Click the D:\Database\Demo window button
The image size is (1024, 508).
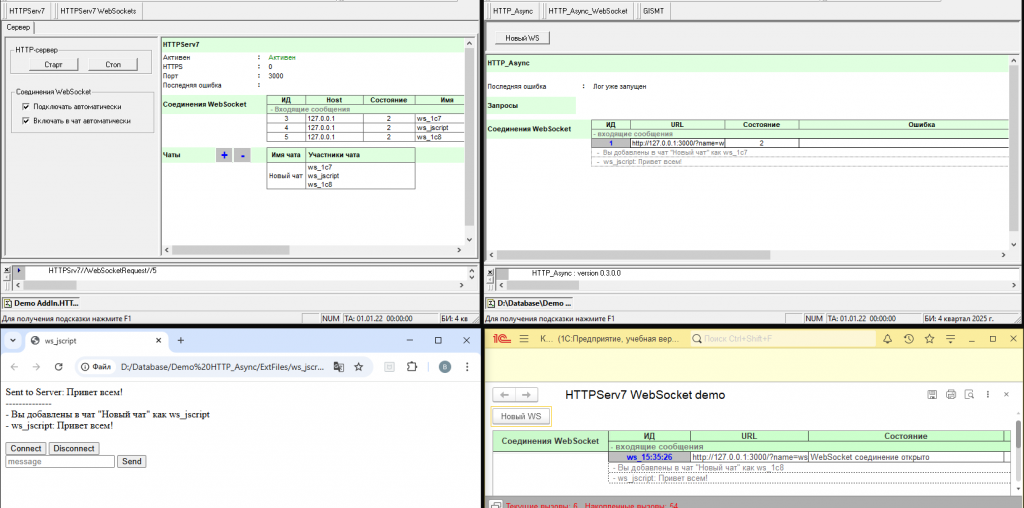529,303
